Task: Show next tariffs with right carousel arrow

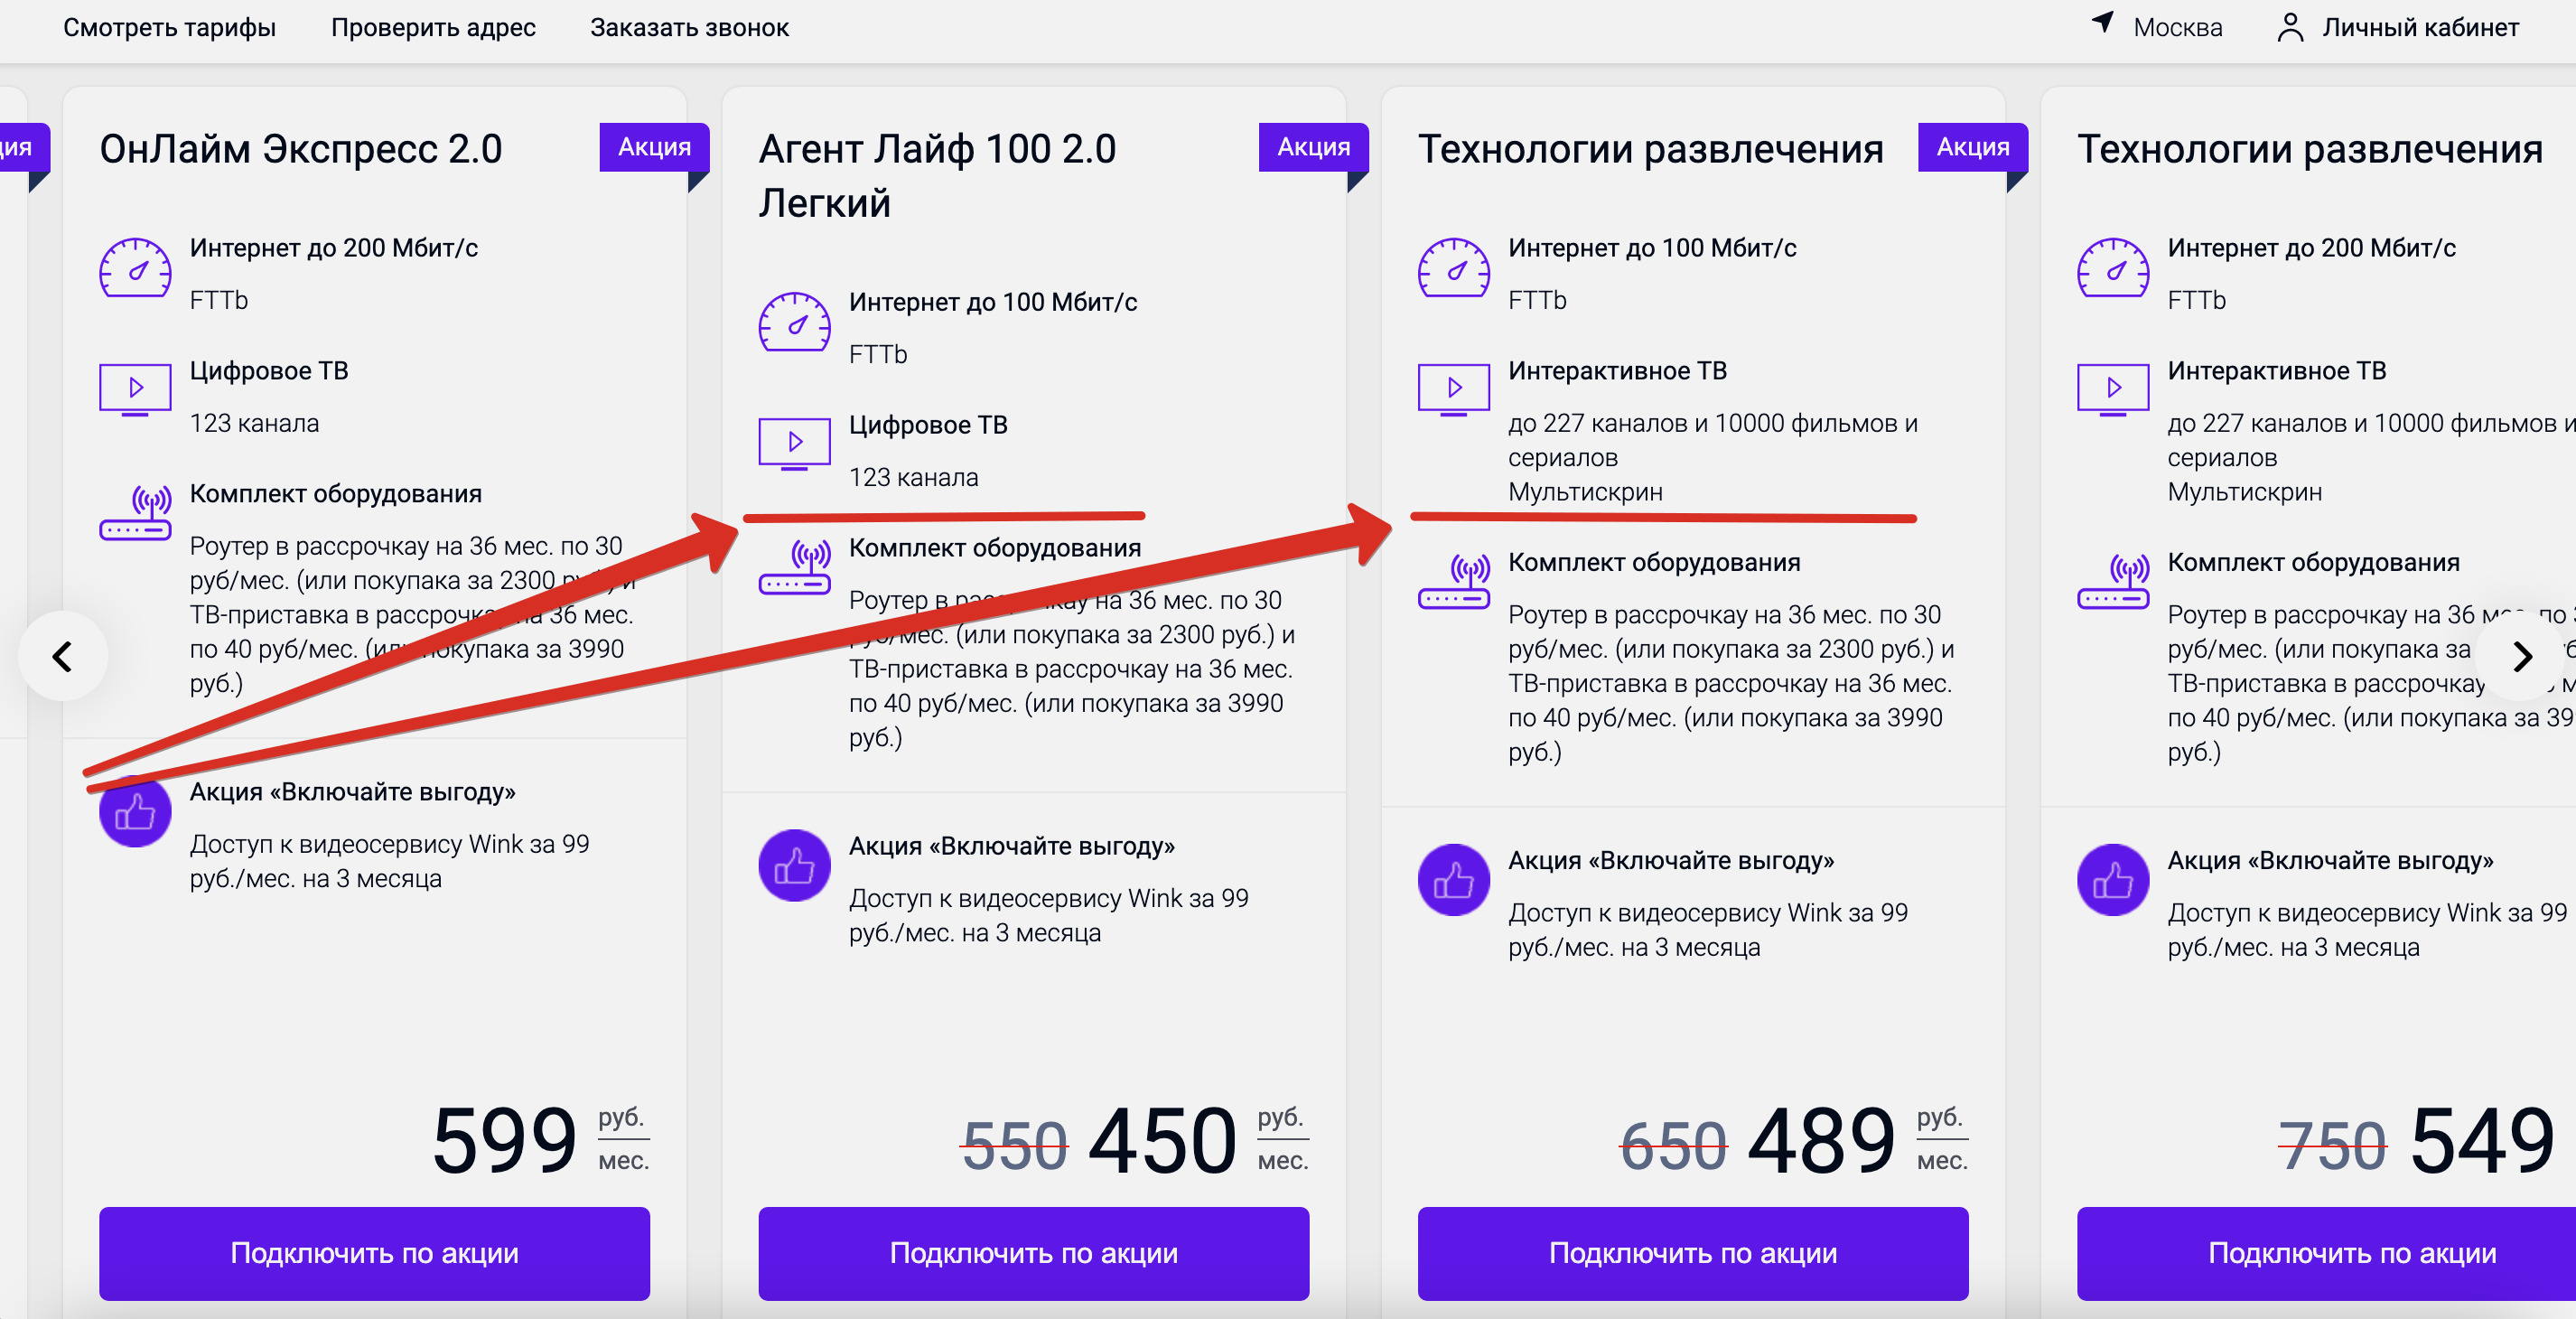Action: click(2521, 656)
